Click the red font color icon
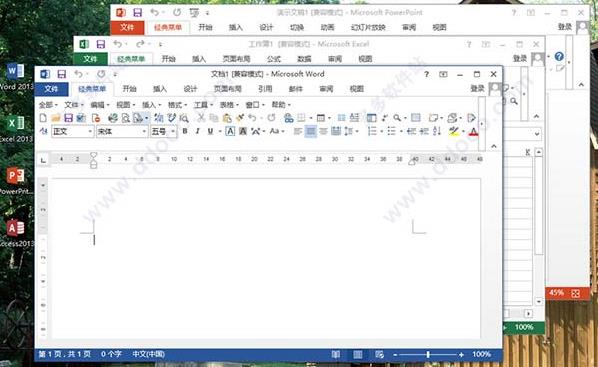This screenshot has height=367, width=598. [473, 132]
